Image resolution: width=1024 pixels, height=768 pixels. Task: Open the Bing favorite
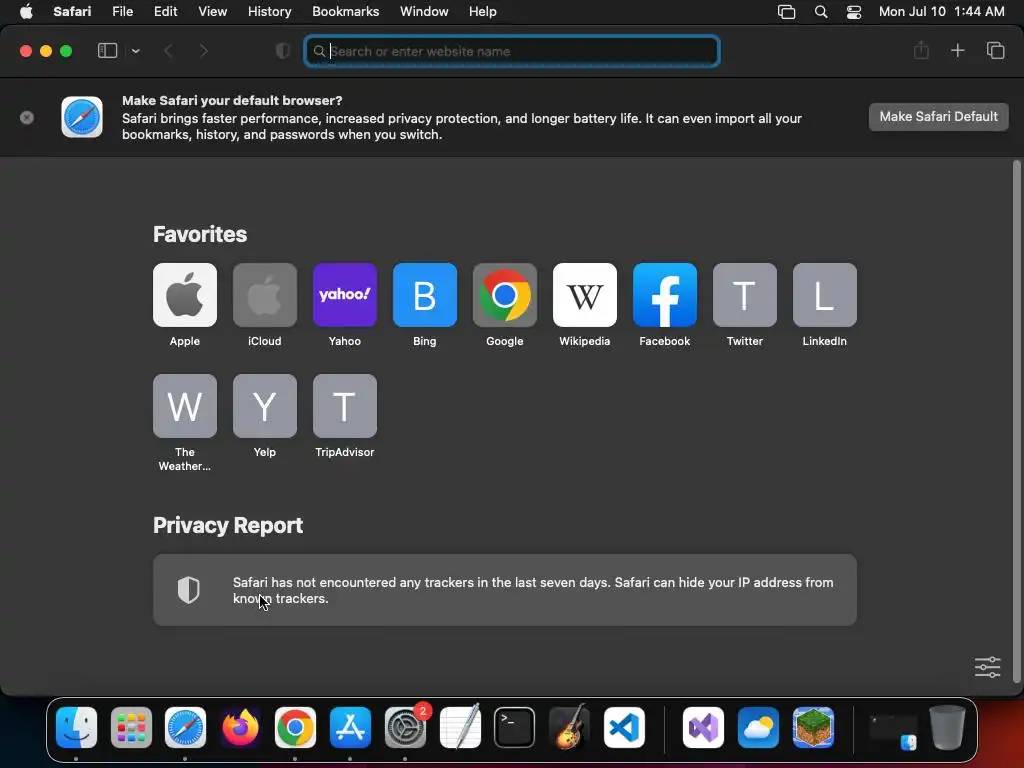pos(424,295)
